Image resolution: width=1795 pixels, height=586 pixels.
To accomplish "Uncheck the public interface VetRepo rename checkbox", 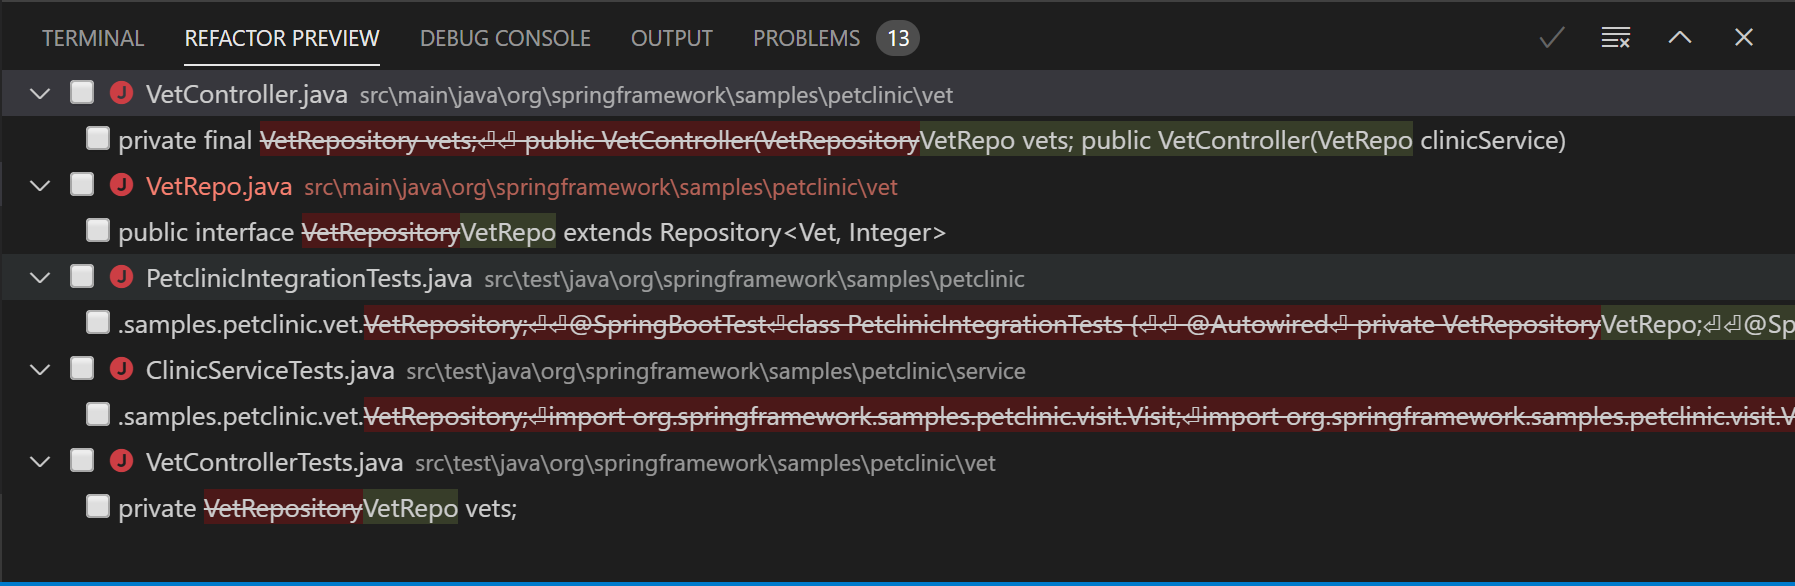I will (97, 230).
